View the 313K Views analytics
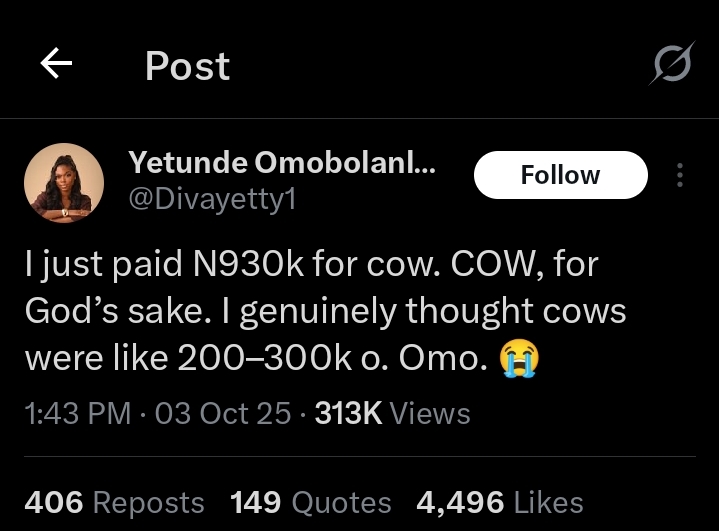 tap(392, 413)
